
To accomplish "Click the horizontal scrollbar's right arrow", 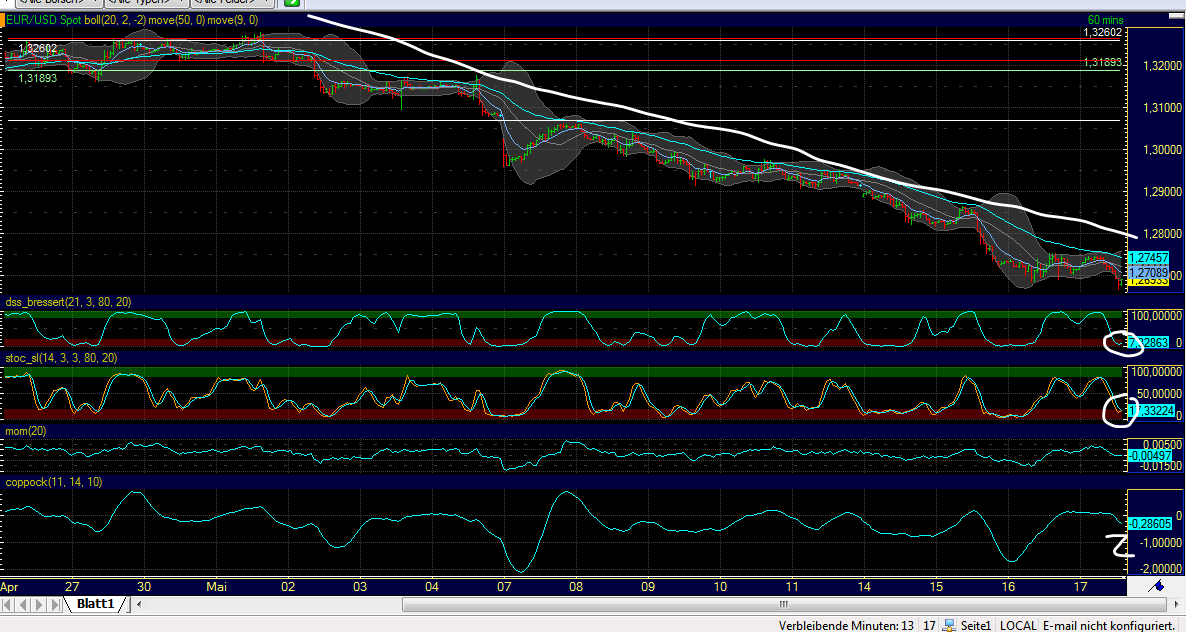I will click(x=1178, y=604).
